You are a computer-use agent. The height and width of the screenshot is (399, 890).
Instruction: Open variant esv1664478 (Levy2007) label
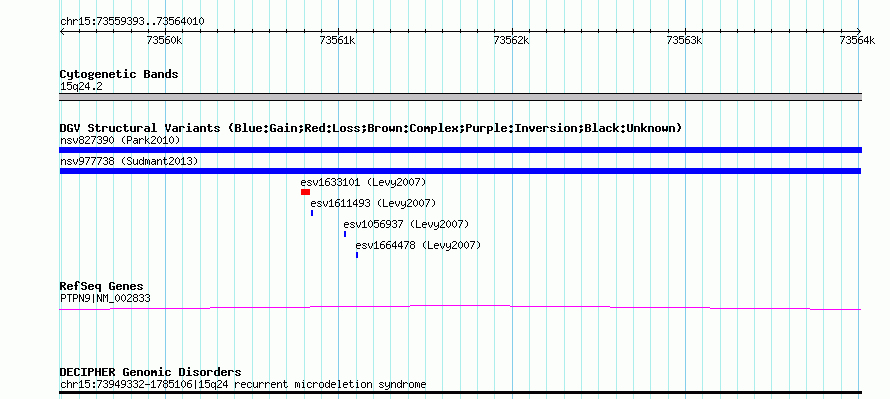click(x=418, y=245)
